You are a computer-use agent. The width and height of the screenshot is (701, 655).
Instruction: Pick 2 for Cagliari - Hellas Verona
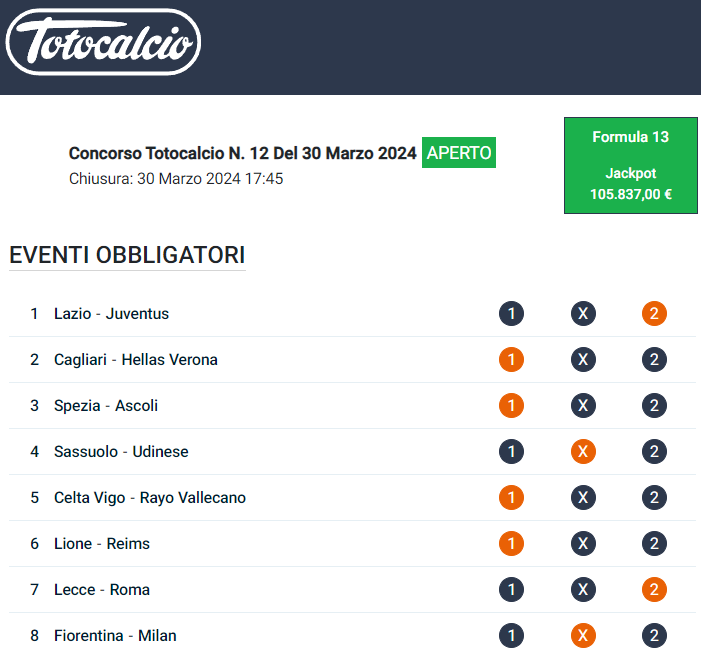[655, 359]
